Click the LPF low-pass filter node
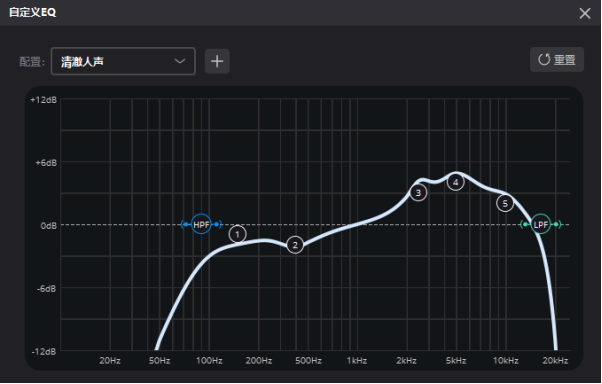602x384 pixels. tap(541, 224)
